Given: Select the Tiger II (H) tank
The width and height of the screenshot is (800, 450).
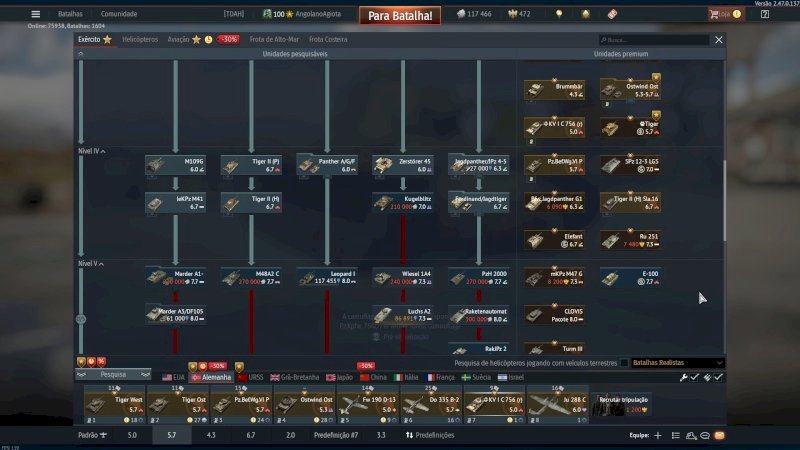Looking at the screenshot, I should pos(251,203).
